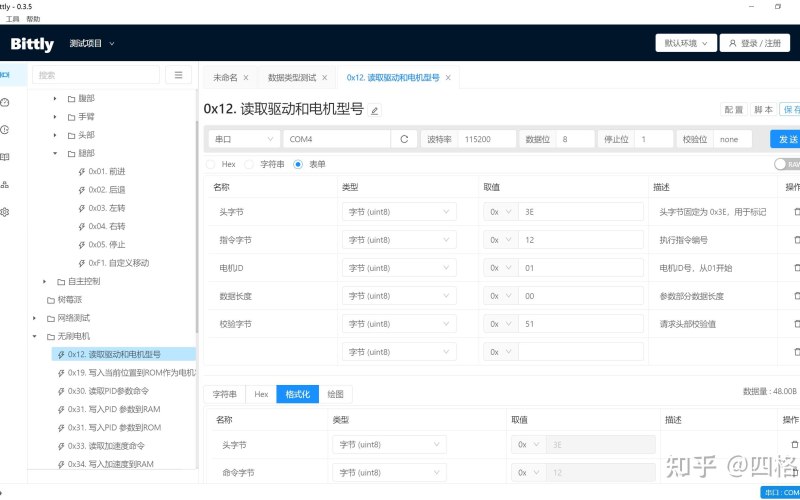The width and height of the screenshot is (800, 500).
Task: Click the 配置 button
Action: point(734,110)
